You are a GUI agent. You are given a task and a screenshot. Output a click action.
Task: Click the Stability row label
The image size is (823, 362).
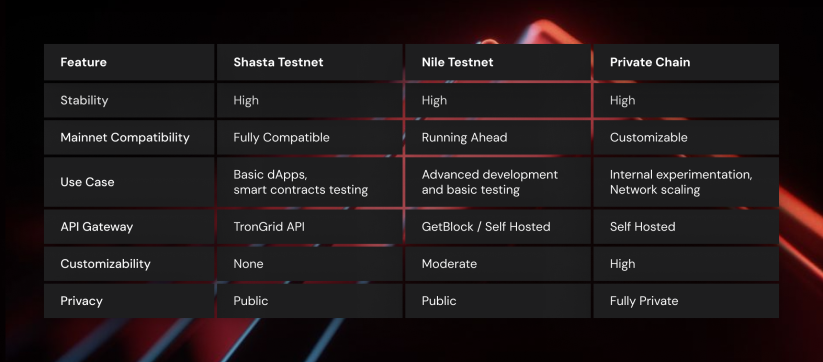[129, 100]
